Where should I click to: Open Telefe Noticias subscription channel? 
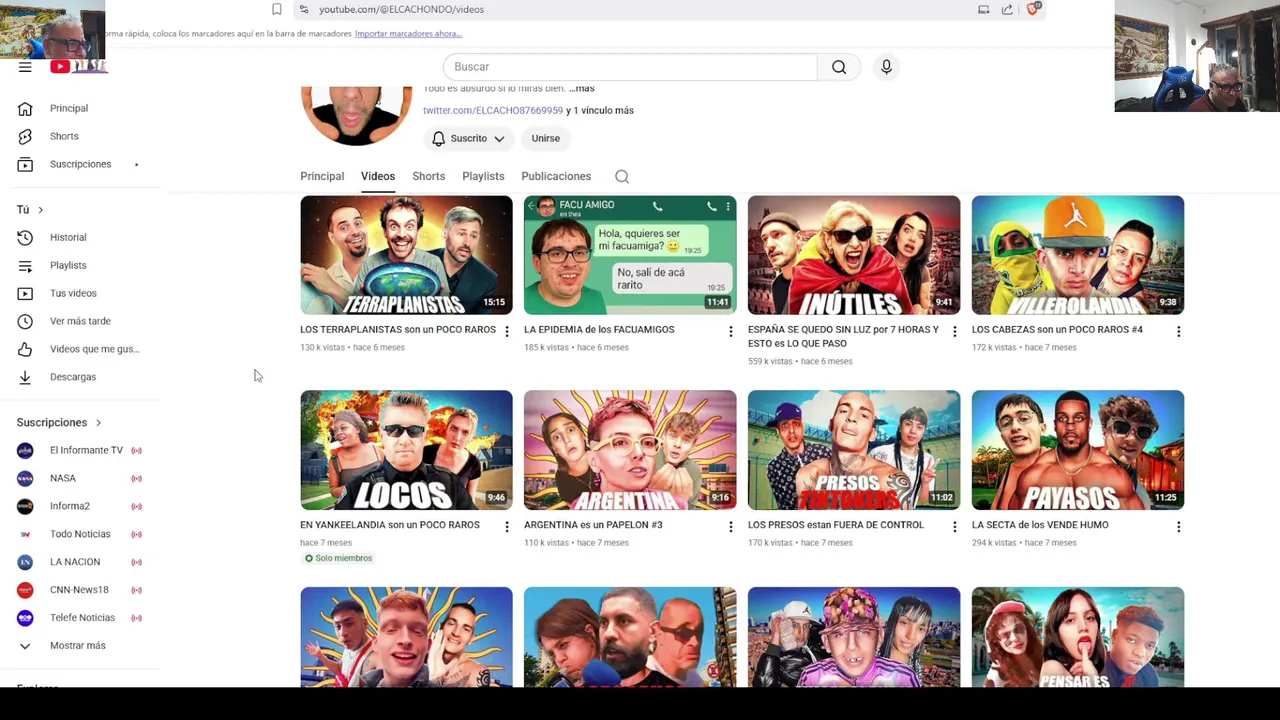tap(80, 618)
